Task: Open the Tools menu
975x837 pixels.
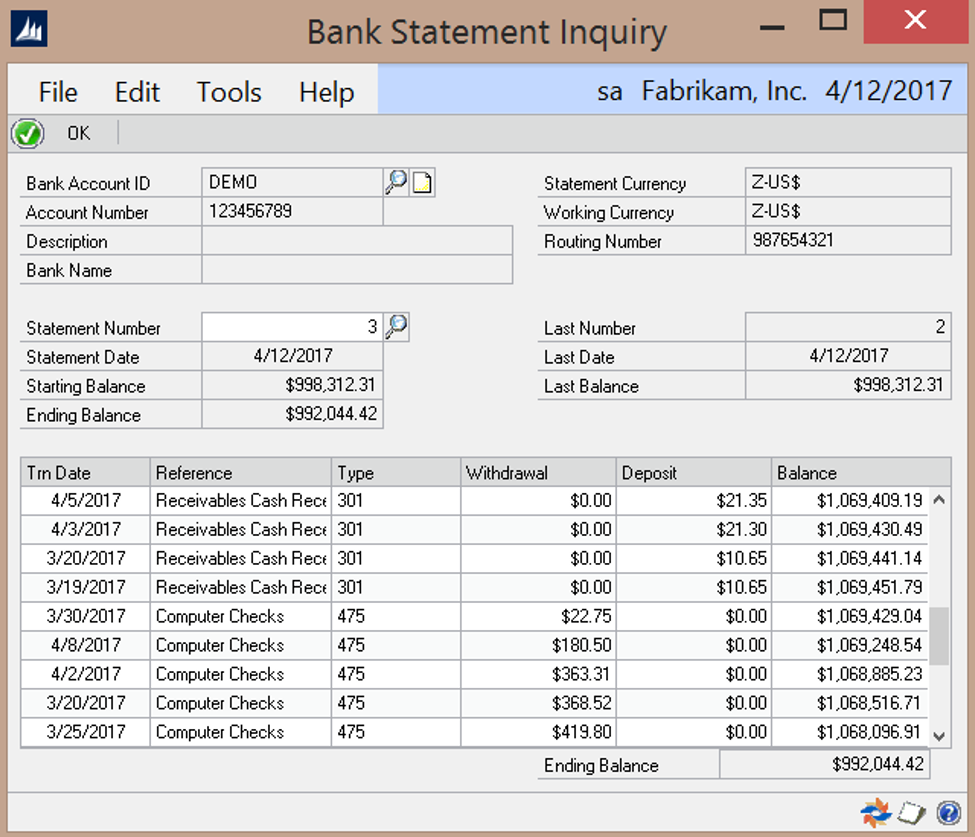Action: tap(229, 92)
